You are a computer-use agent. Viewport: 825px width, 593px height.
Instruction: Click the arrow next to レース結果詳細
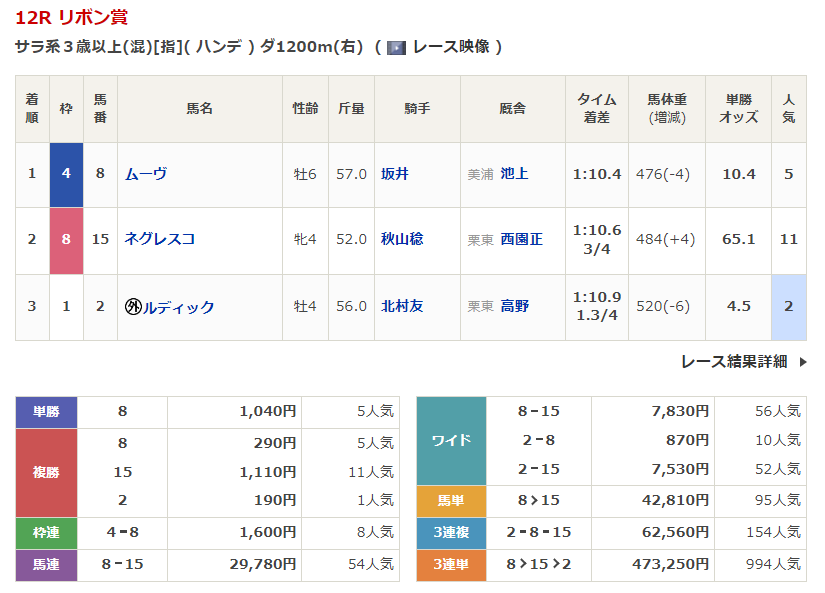point(802,362)
